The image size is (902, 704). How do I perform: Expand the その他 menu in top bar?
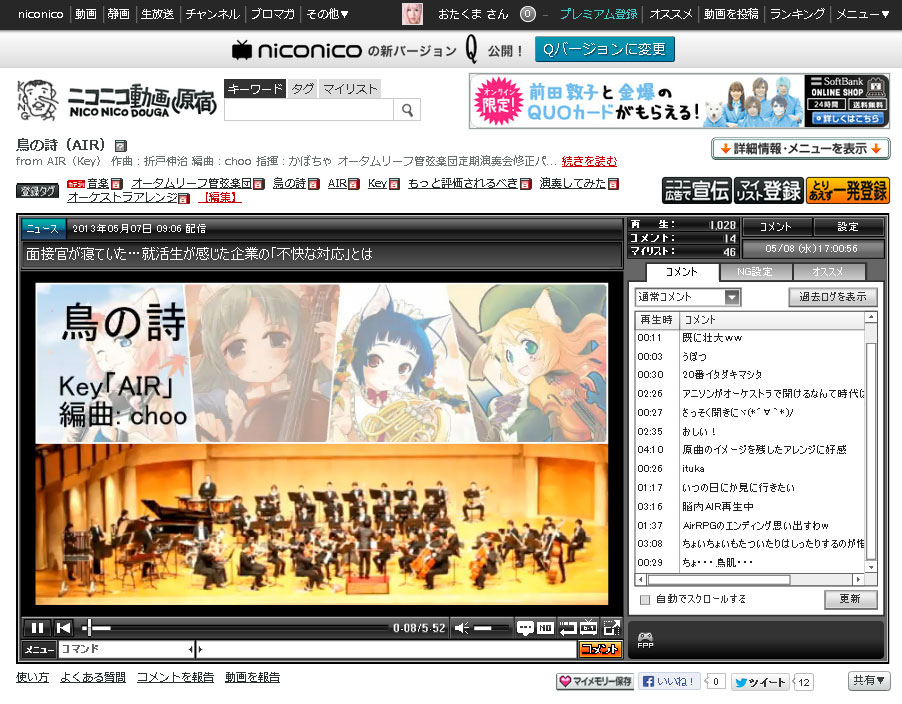tap(327, 14)
